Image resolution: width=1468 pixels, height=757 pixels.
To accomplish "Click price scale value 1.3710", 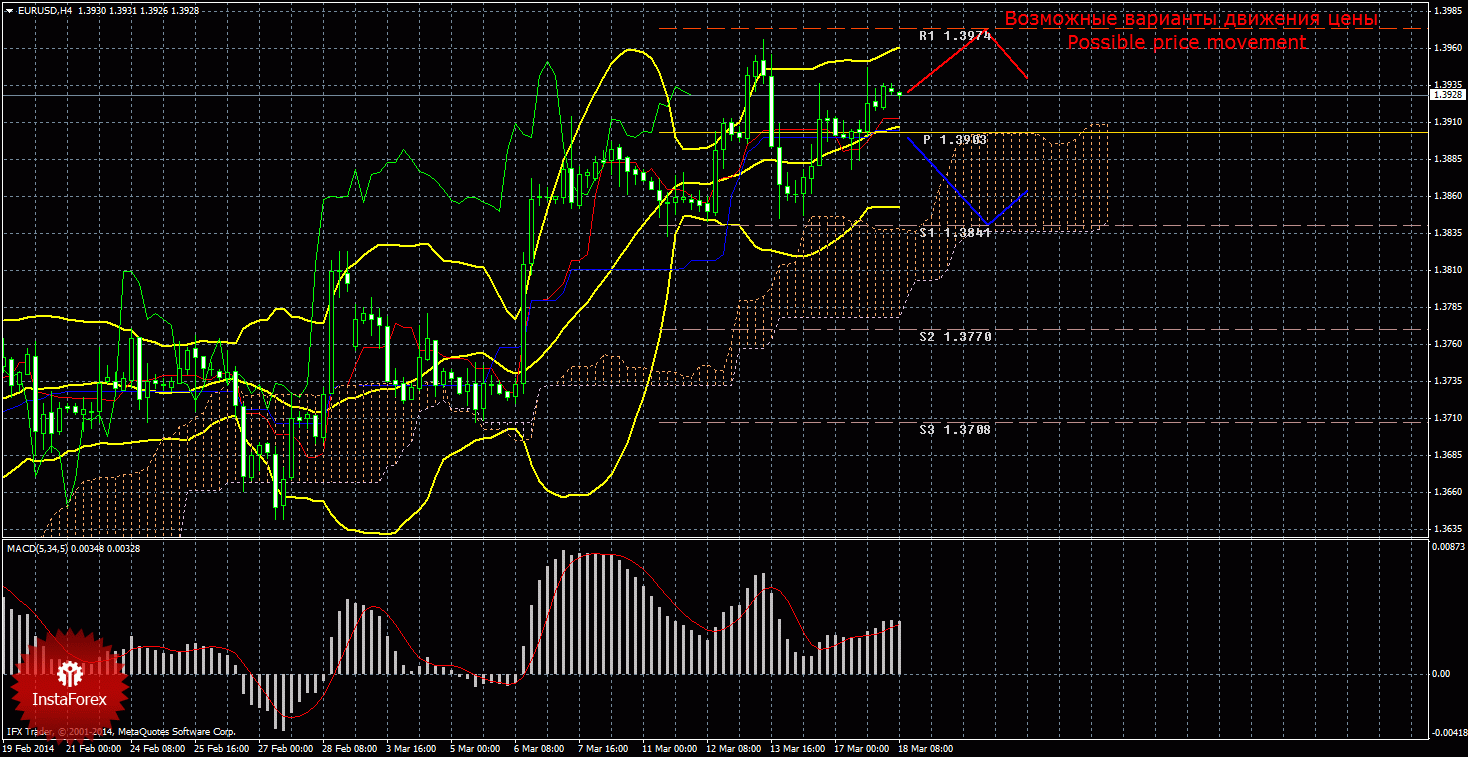I will 1448,418.
